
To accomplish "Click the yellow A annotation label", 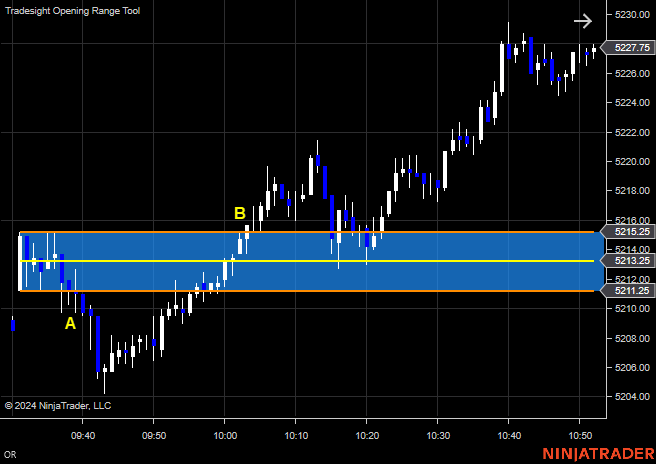I will point(70,323).
